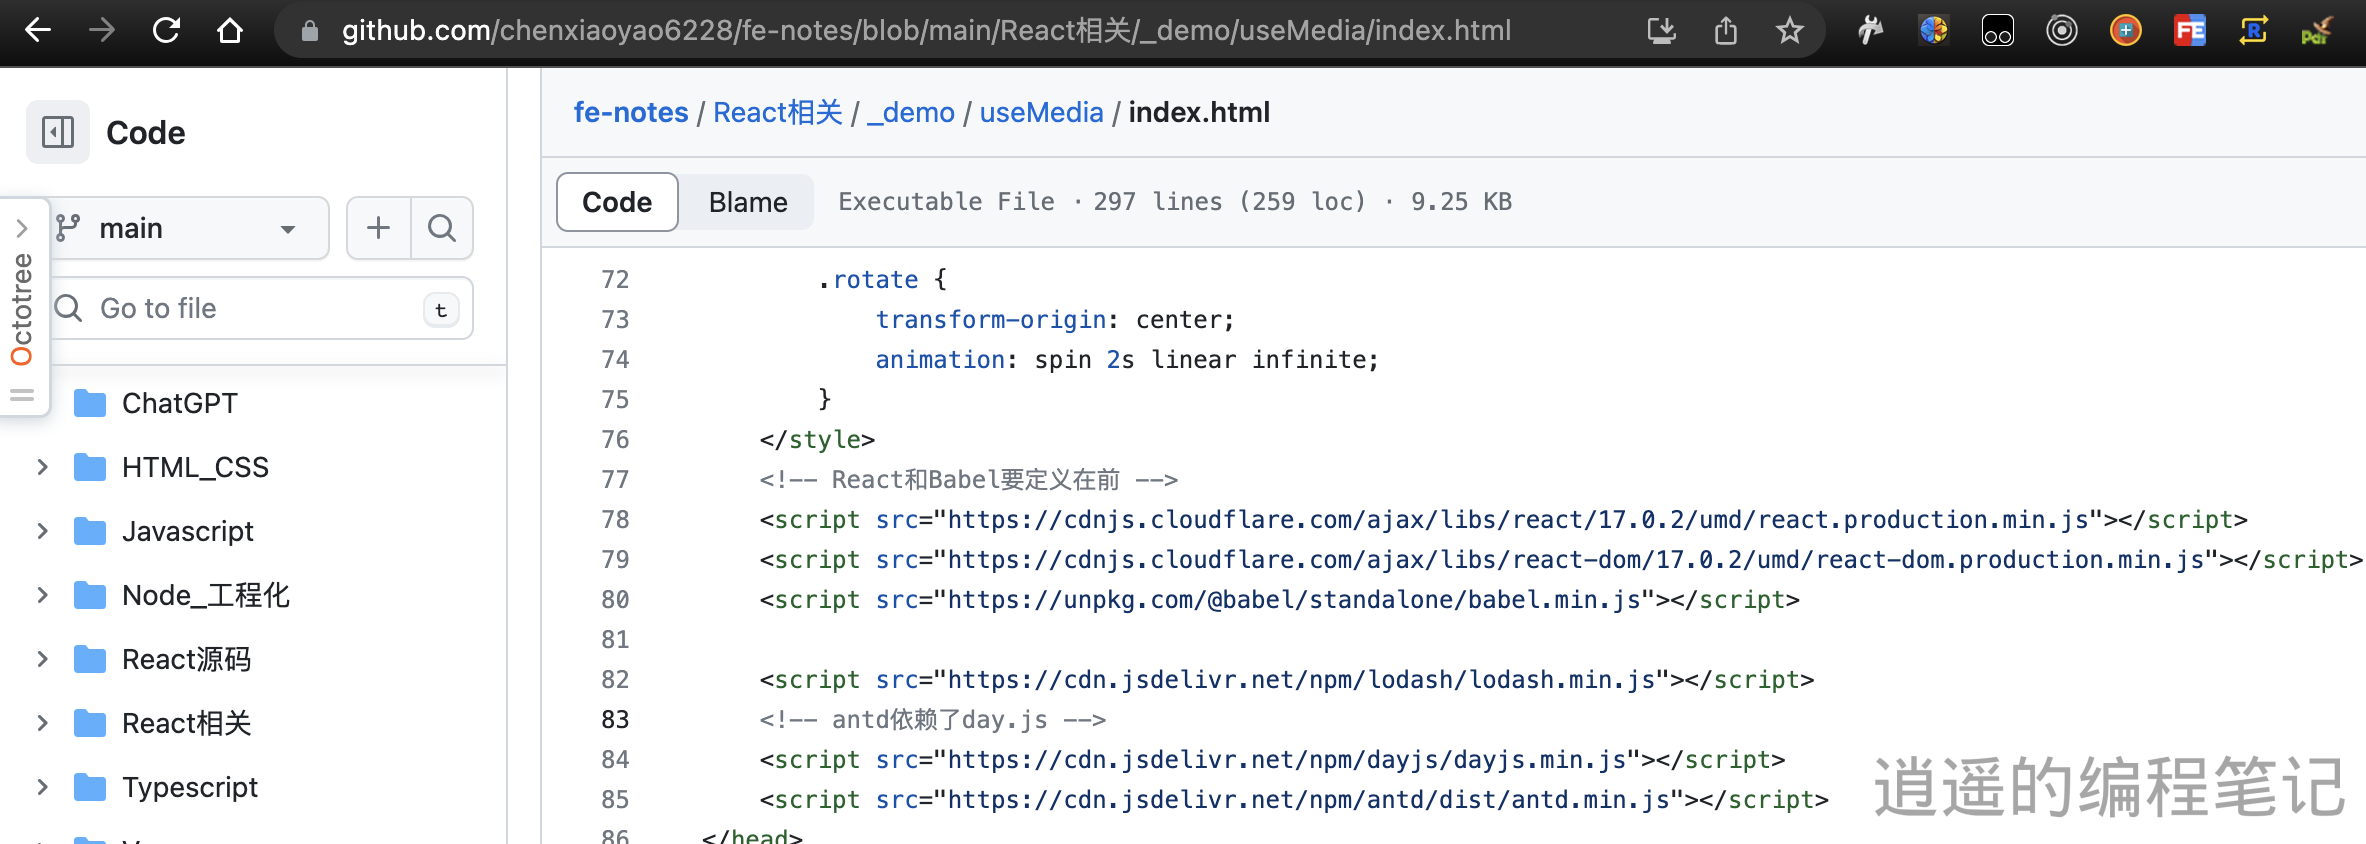Click the browser reload icon
This screenshot has height=844, width=2366.
[x=166, y=31]
